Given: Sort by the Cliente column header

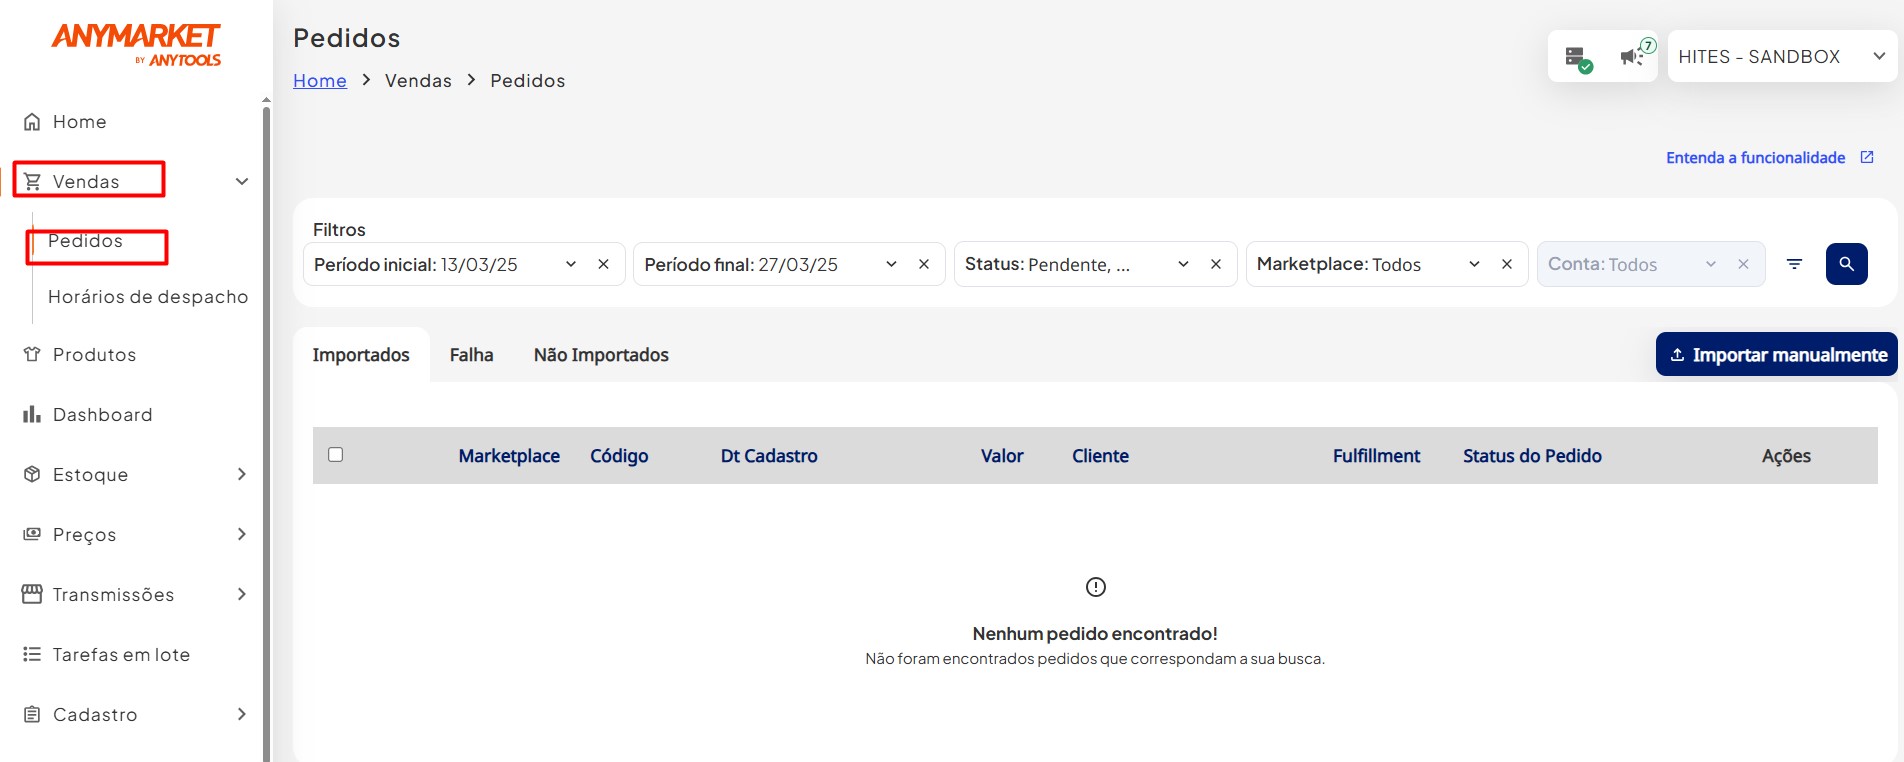Looking at the screenshot, I should coord(1100,456).
